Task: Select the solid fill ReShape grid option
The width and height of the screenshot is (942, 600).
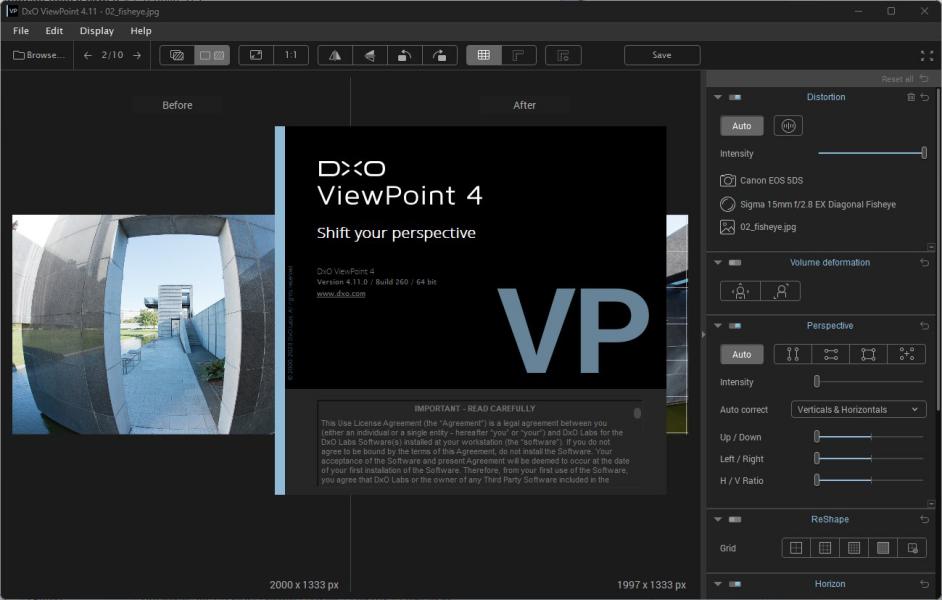Action: tap(883, 548)
